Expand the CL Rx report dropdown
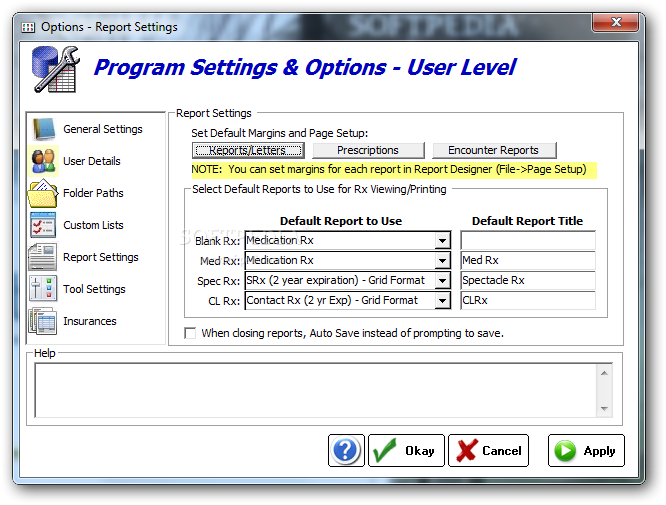 [443, 301]
